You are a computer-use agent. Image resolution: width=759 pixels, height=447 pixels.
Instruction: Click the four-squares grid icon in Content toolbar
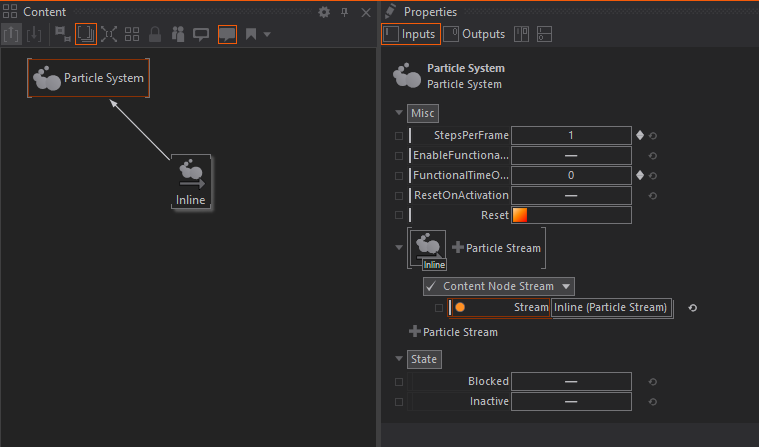[x=132, y=34]
